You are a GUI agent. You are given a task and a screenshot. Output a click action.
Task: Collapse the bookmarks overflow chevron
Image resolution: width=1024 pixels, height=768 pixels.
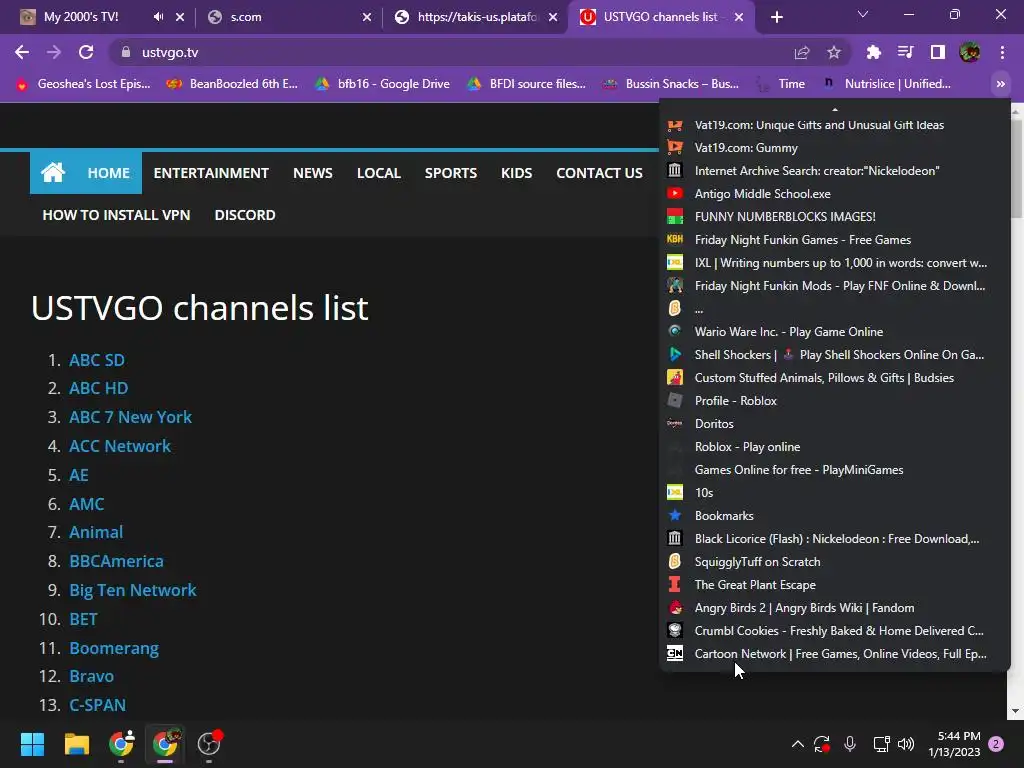click(1000, 84)
